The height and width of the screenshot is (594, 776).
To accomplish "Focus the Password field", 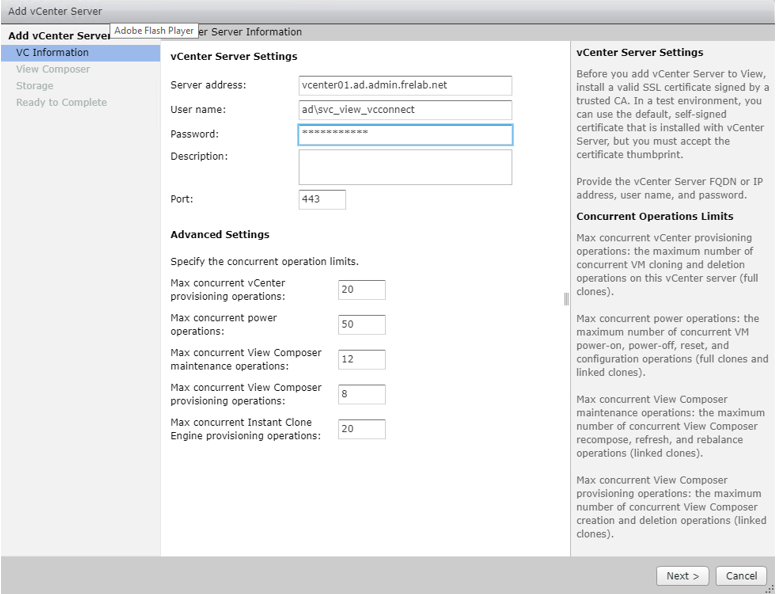I will pyautogui.click(x=405, y=135).
